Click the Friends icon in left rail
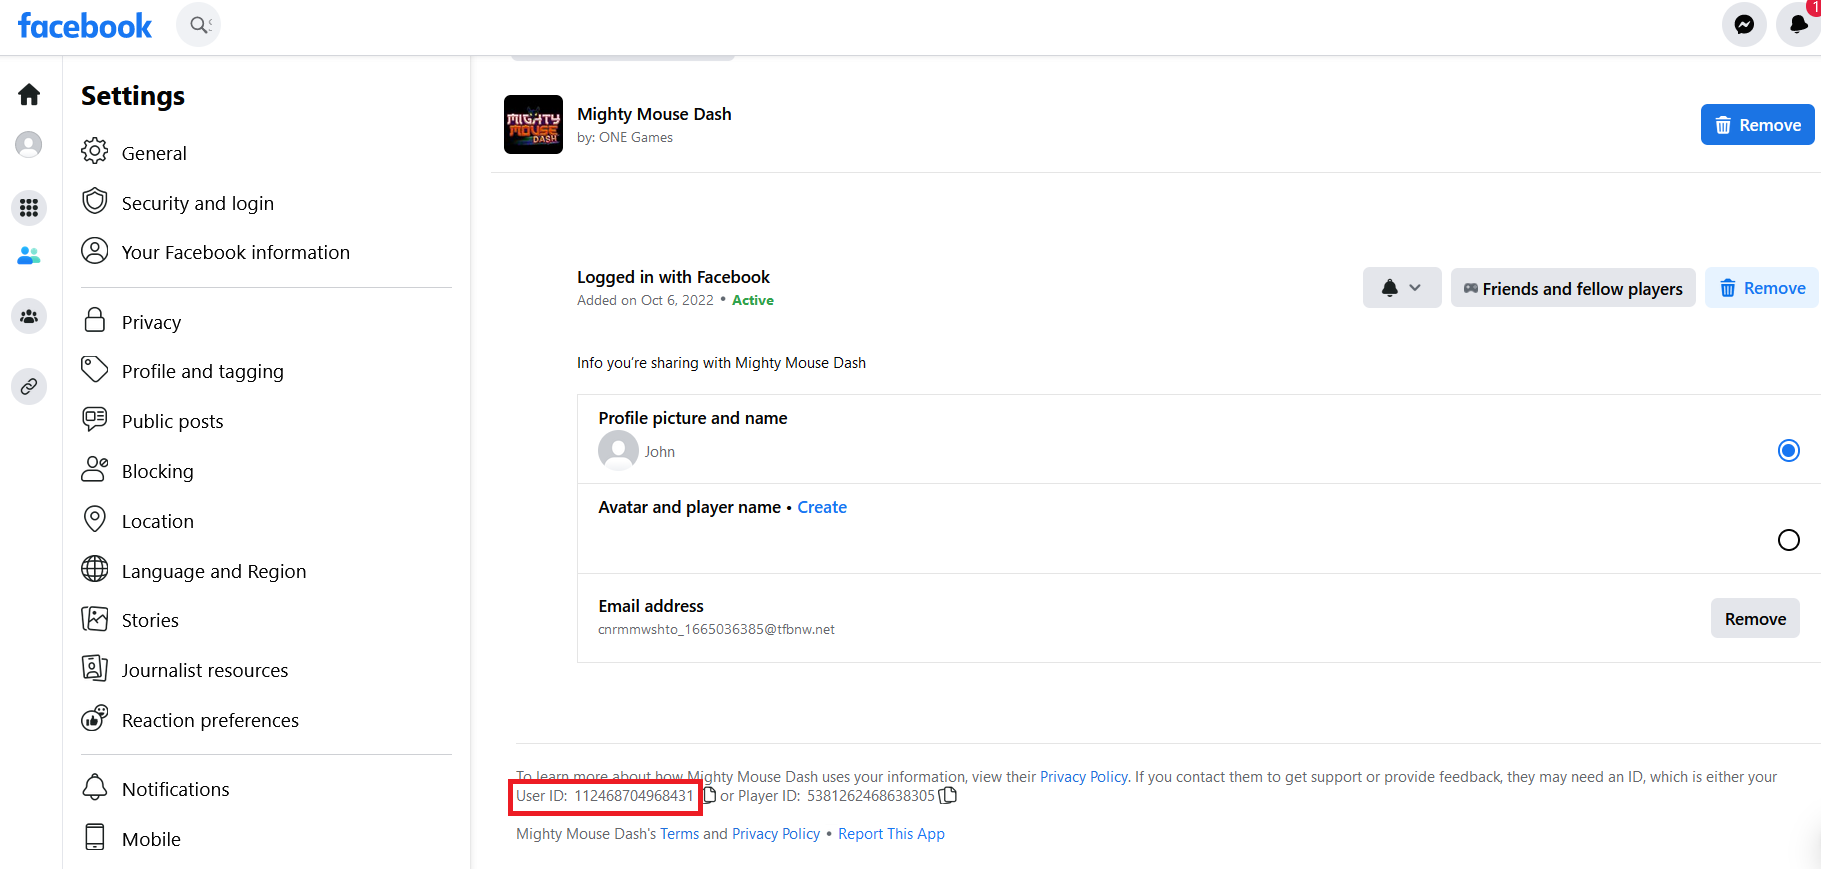 (x=29, y=256)
